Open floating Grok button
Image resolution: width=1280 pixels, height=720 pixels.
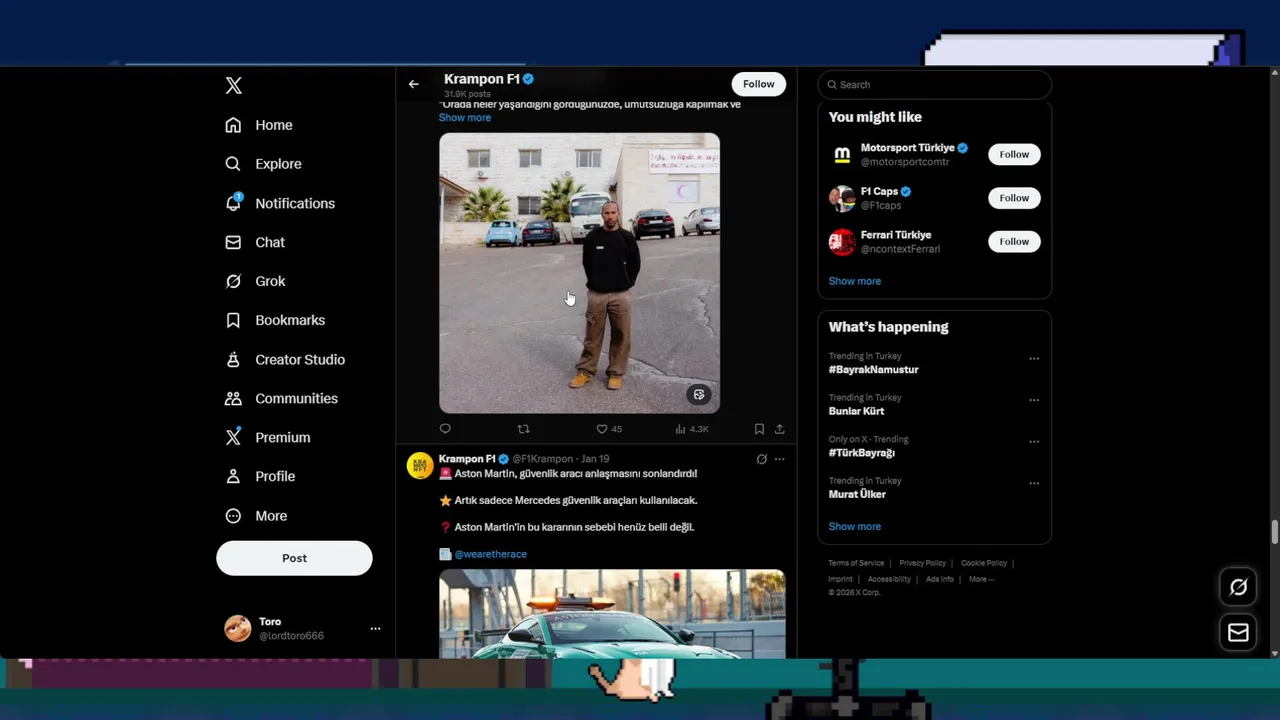[1238, 588]
